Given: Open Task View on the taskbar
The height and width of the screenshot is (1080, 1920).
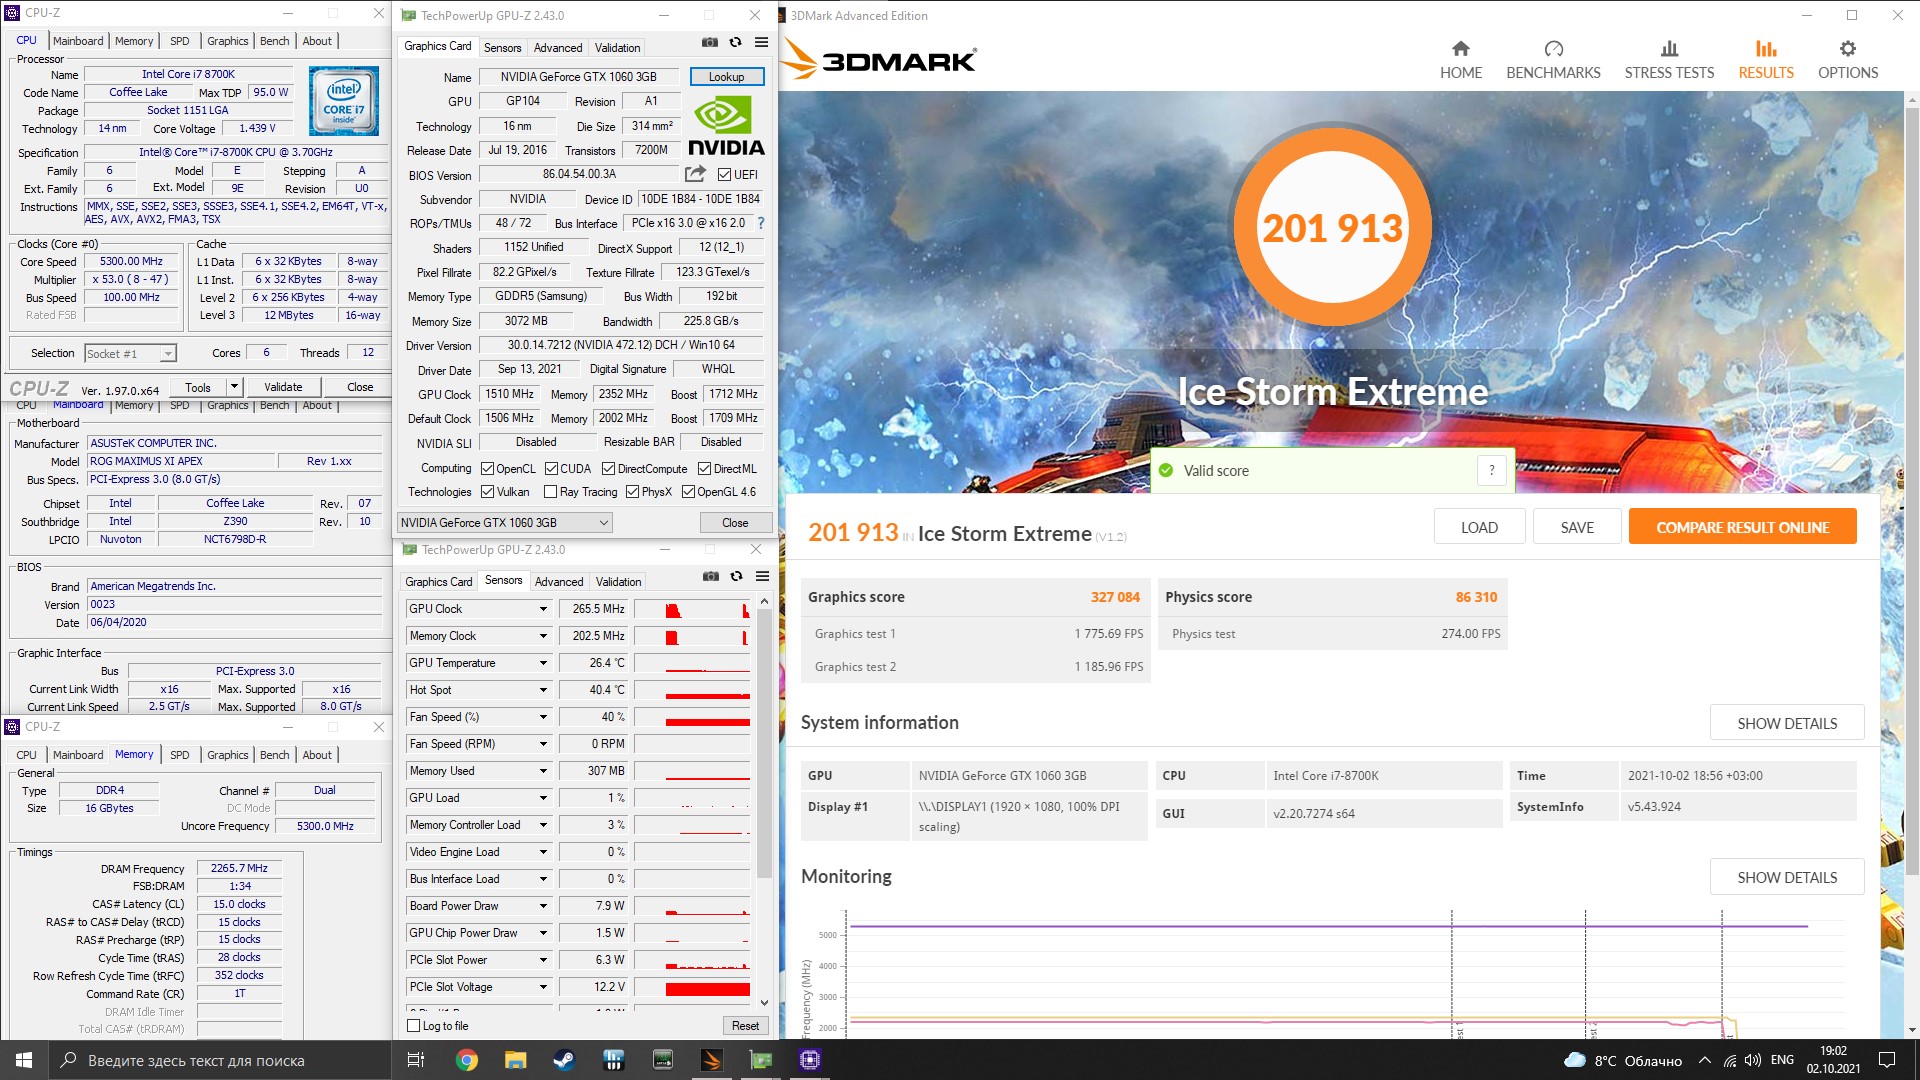Looking at the screenshot, I should 416,1060.
